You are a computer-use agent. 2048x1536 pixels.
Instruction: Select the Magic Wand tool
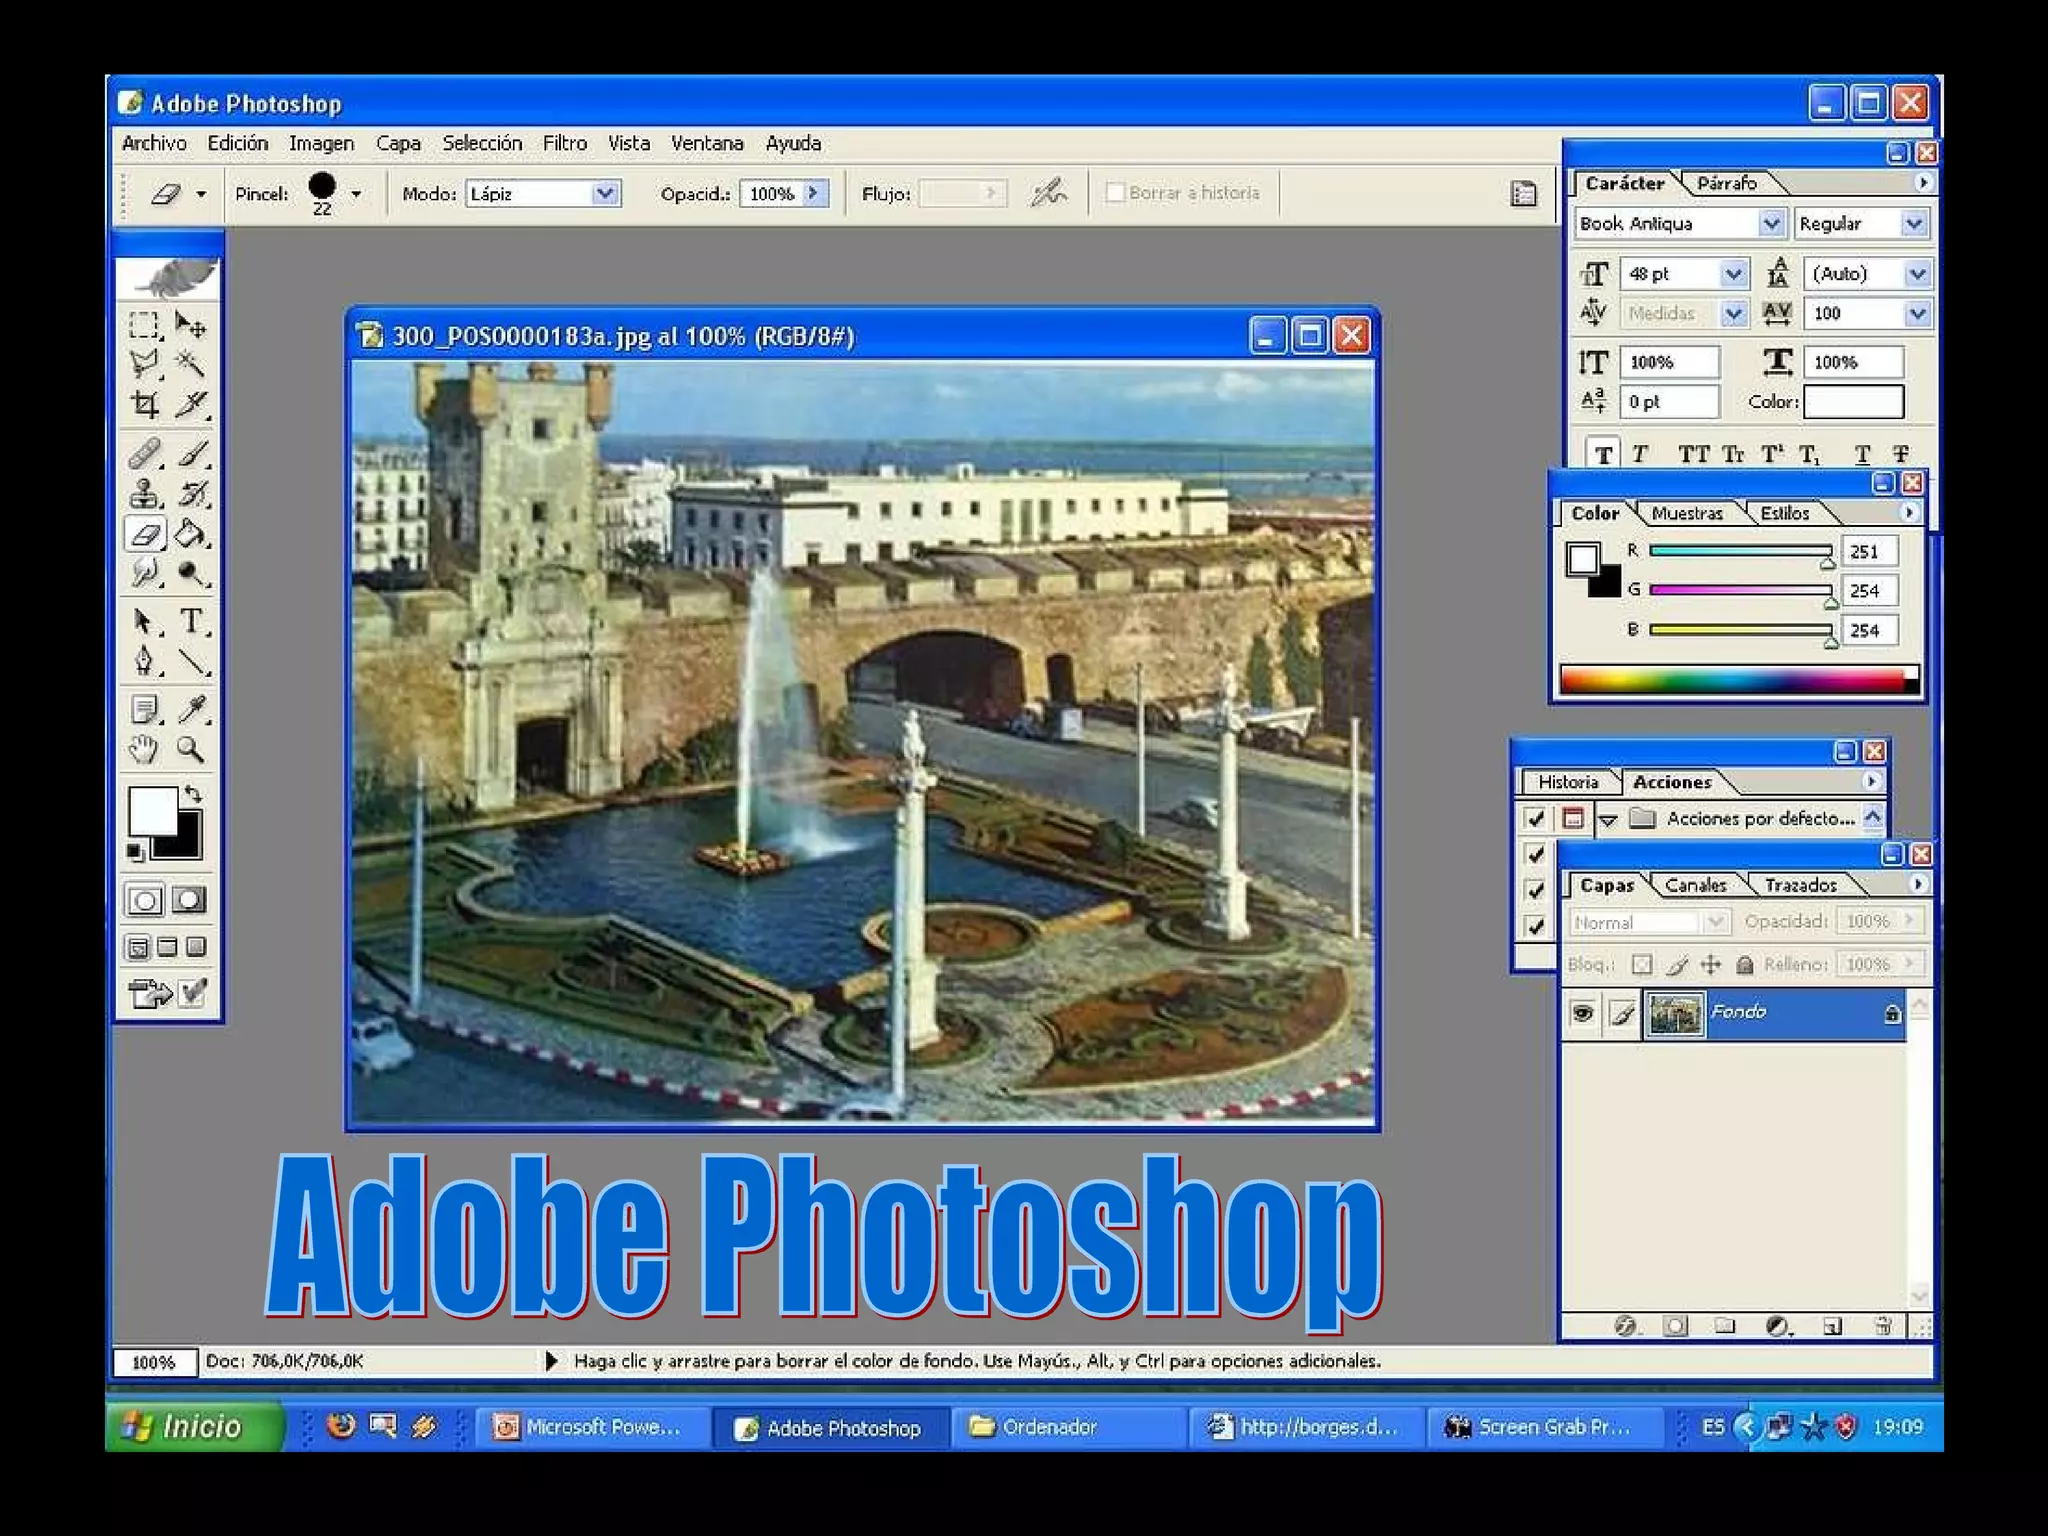point(190,364)
